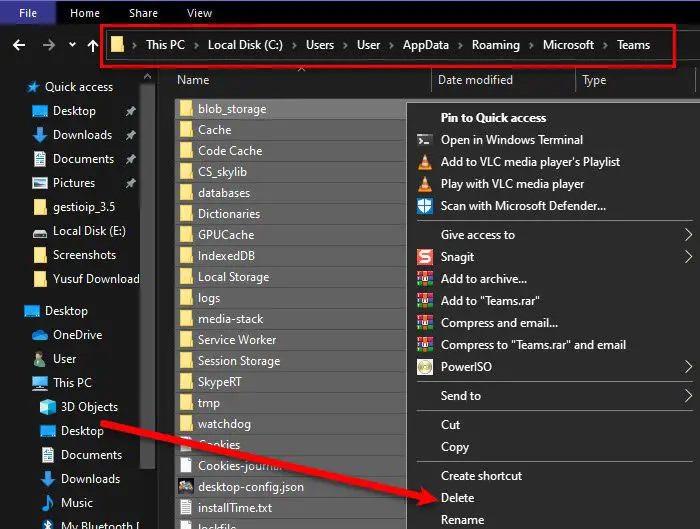700x529 pixels.
Task: Choose Play with VLC media player
Action: point(512,184)
